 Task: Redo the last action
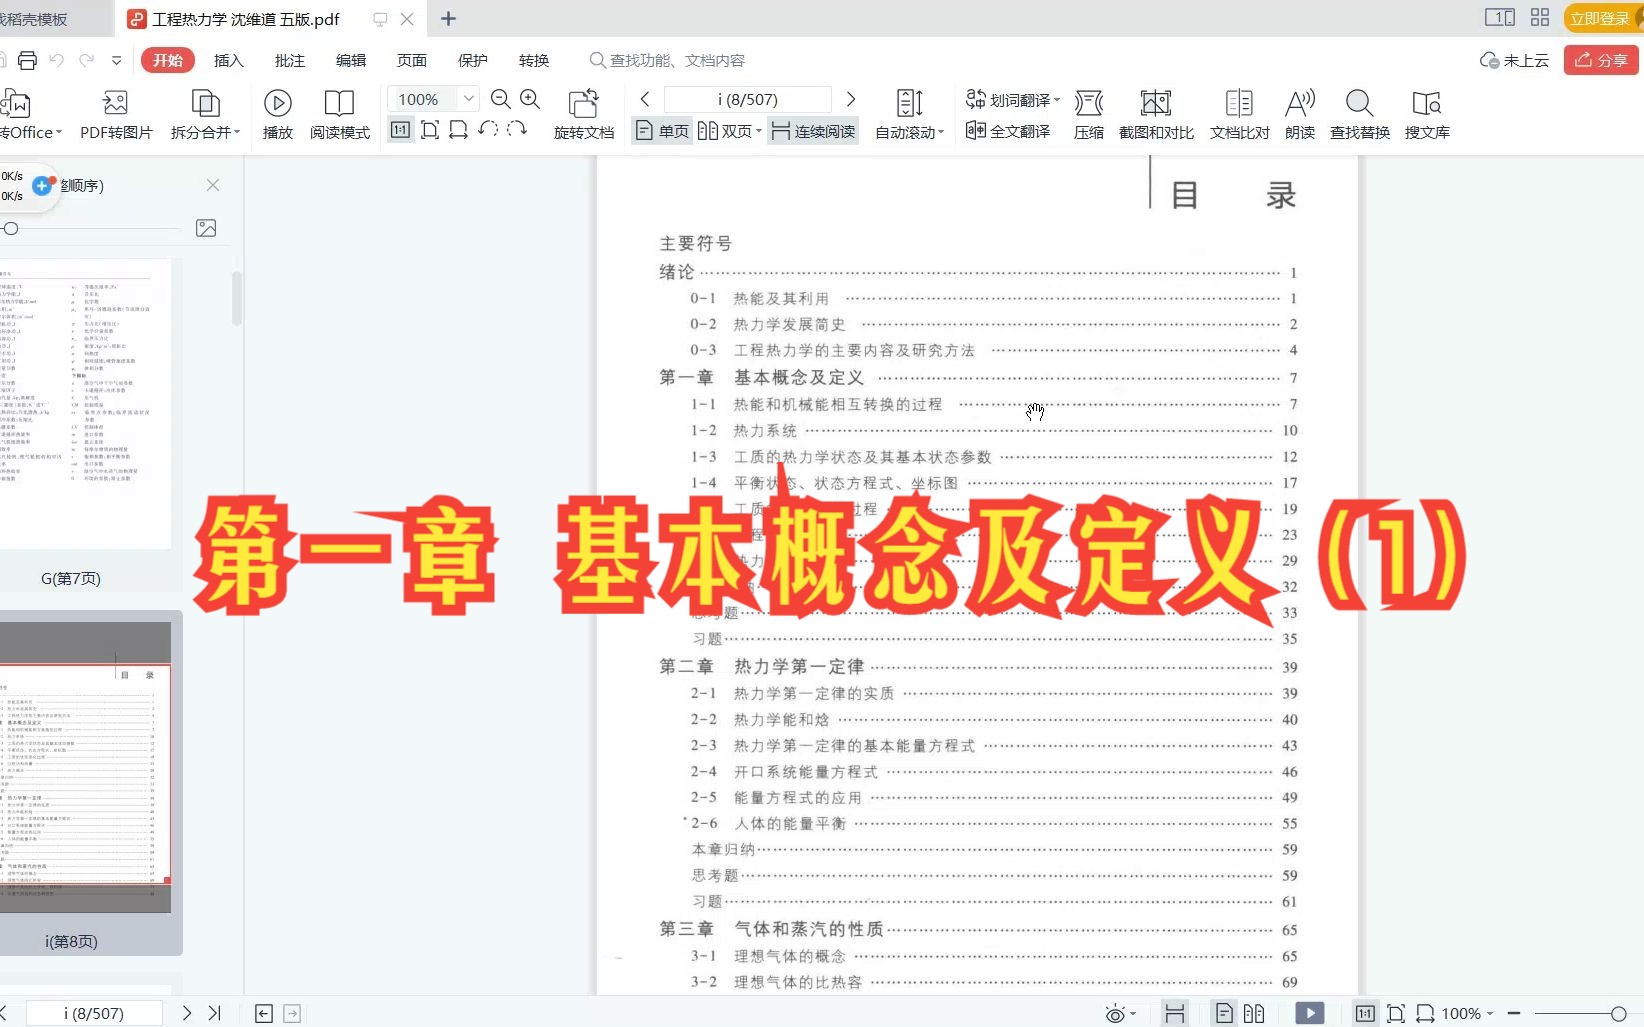pos(87,60)
